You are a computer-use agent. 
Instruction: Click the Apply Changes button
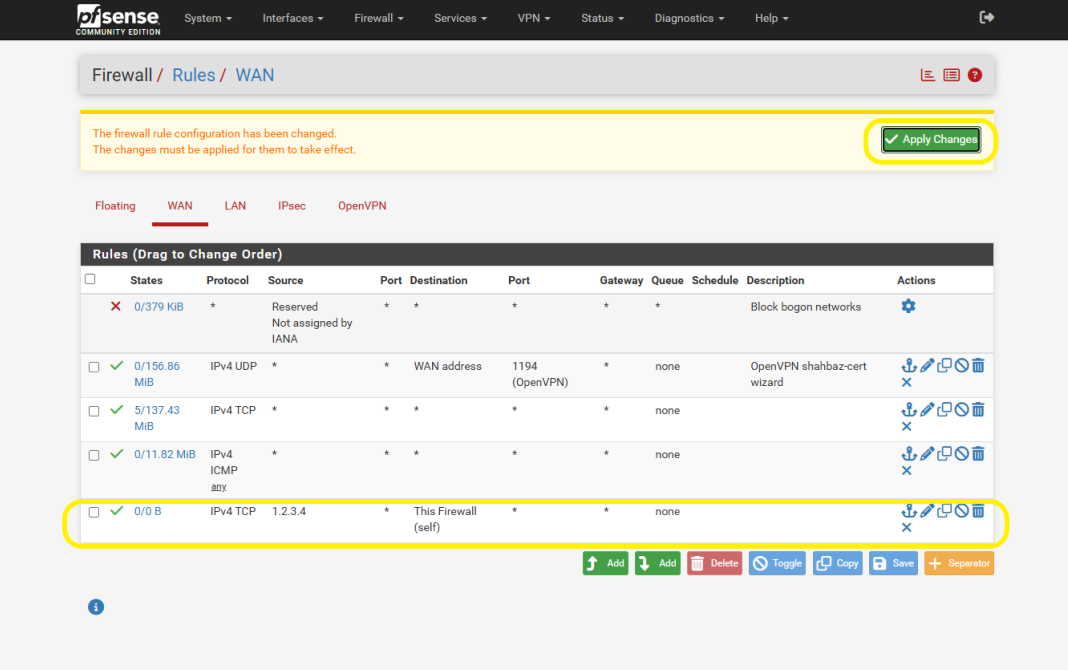(x=931, y=140)
